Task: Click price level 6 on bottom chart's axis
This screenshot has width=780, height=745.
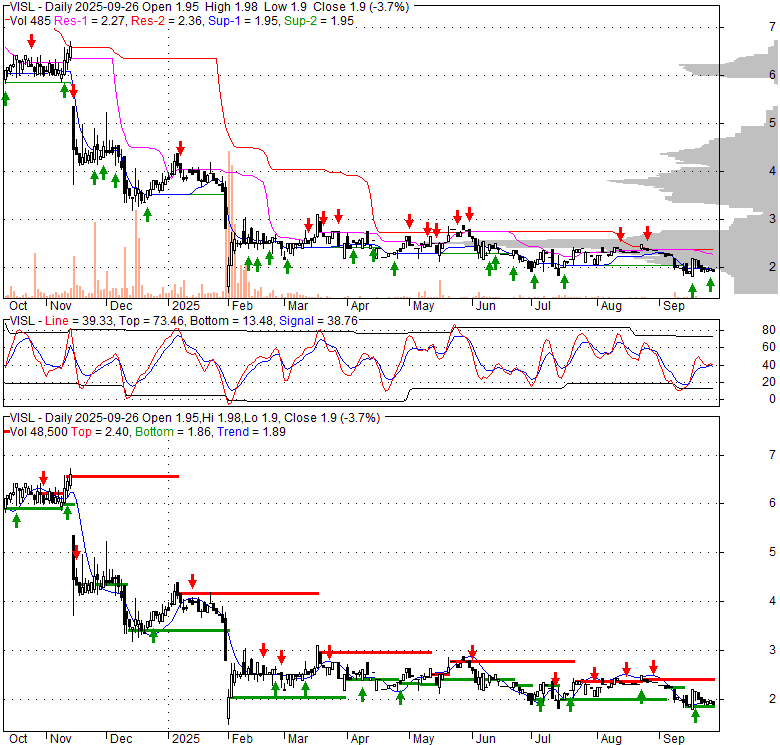Action: pos(772,503)
